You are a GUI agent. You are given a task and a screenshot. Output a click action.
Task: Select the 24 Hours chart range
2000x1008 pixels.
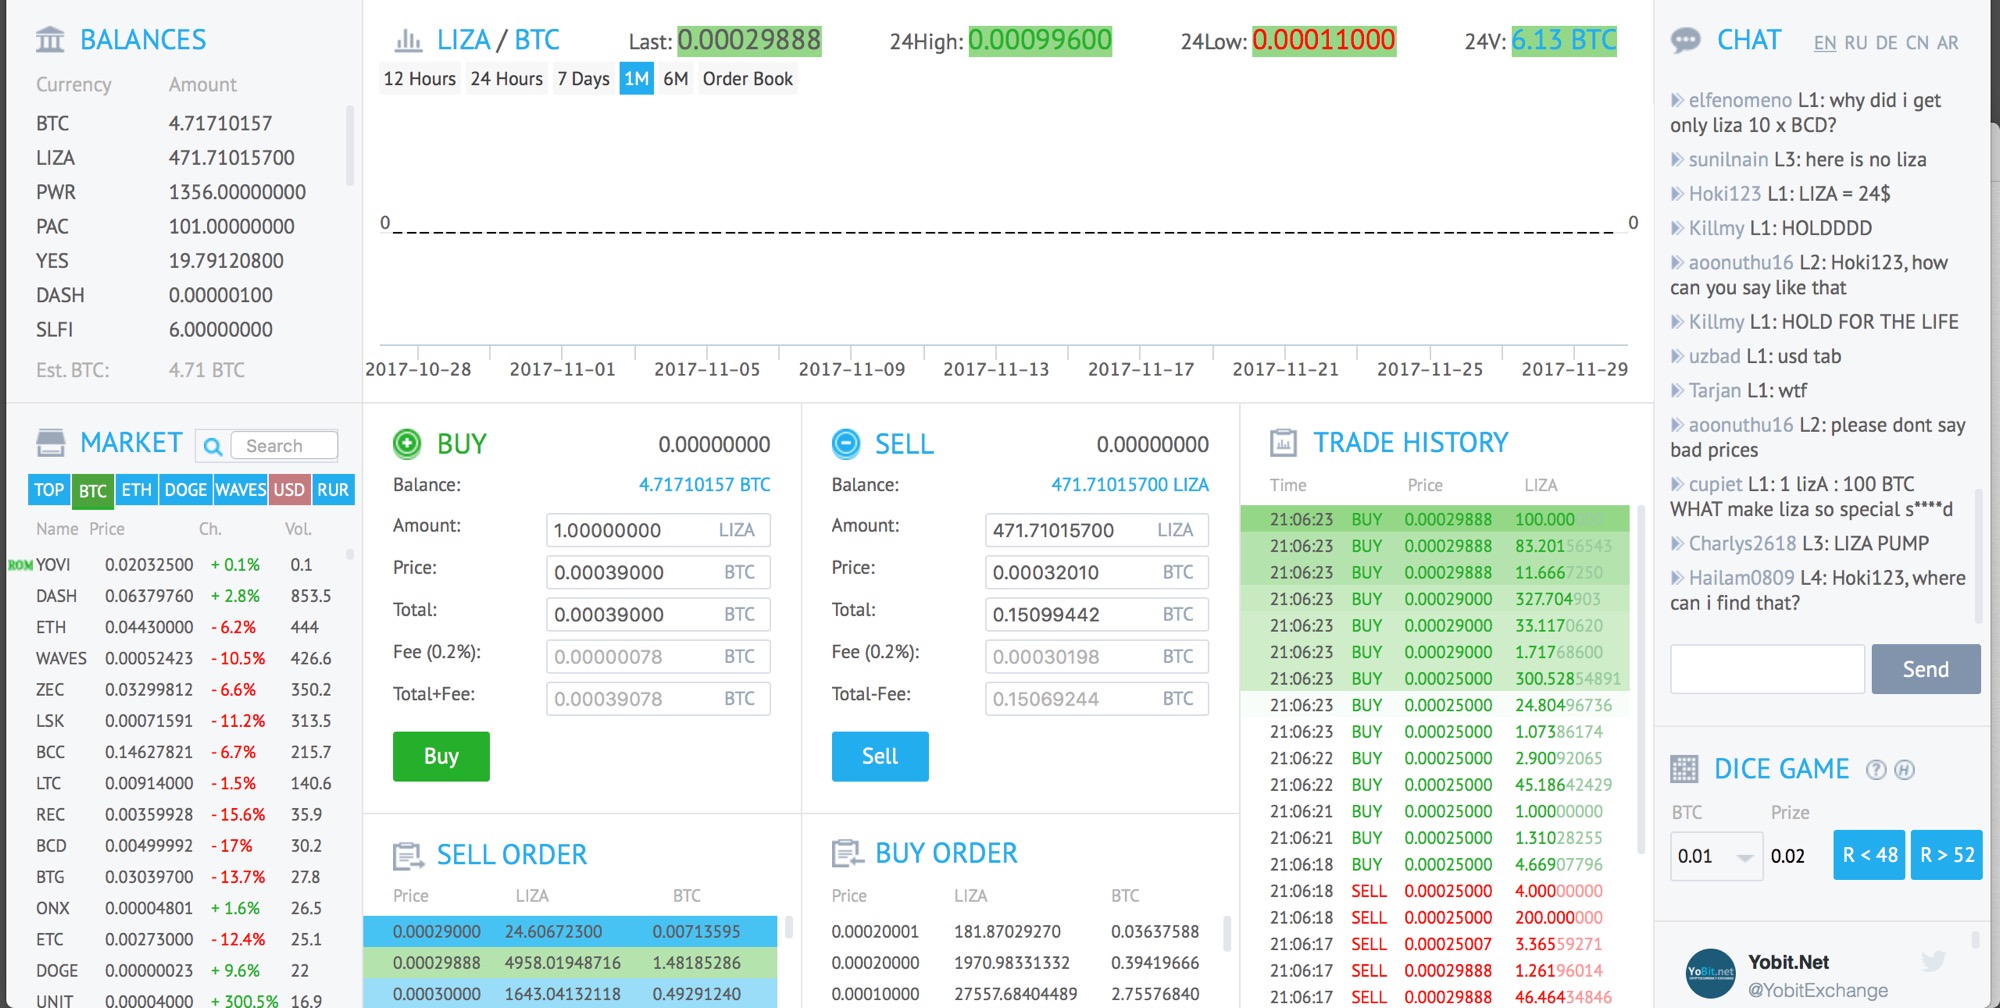pos(506,79)
